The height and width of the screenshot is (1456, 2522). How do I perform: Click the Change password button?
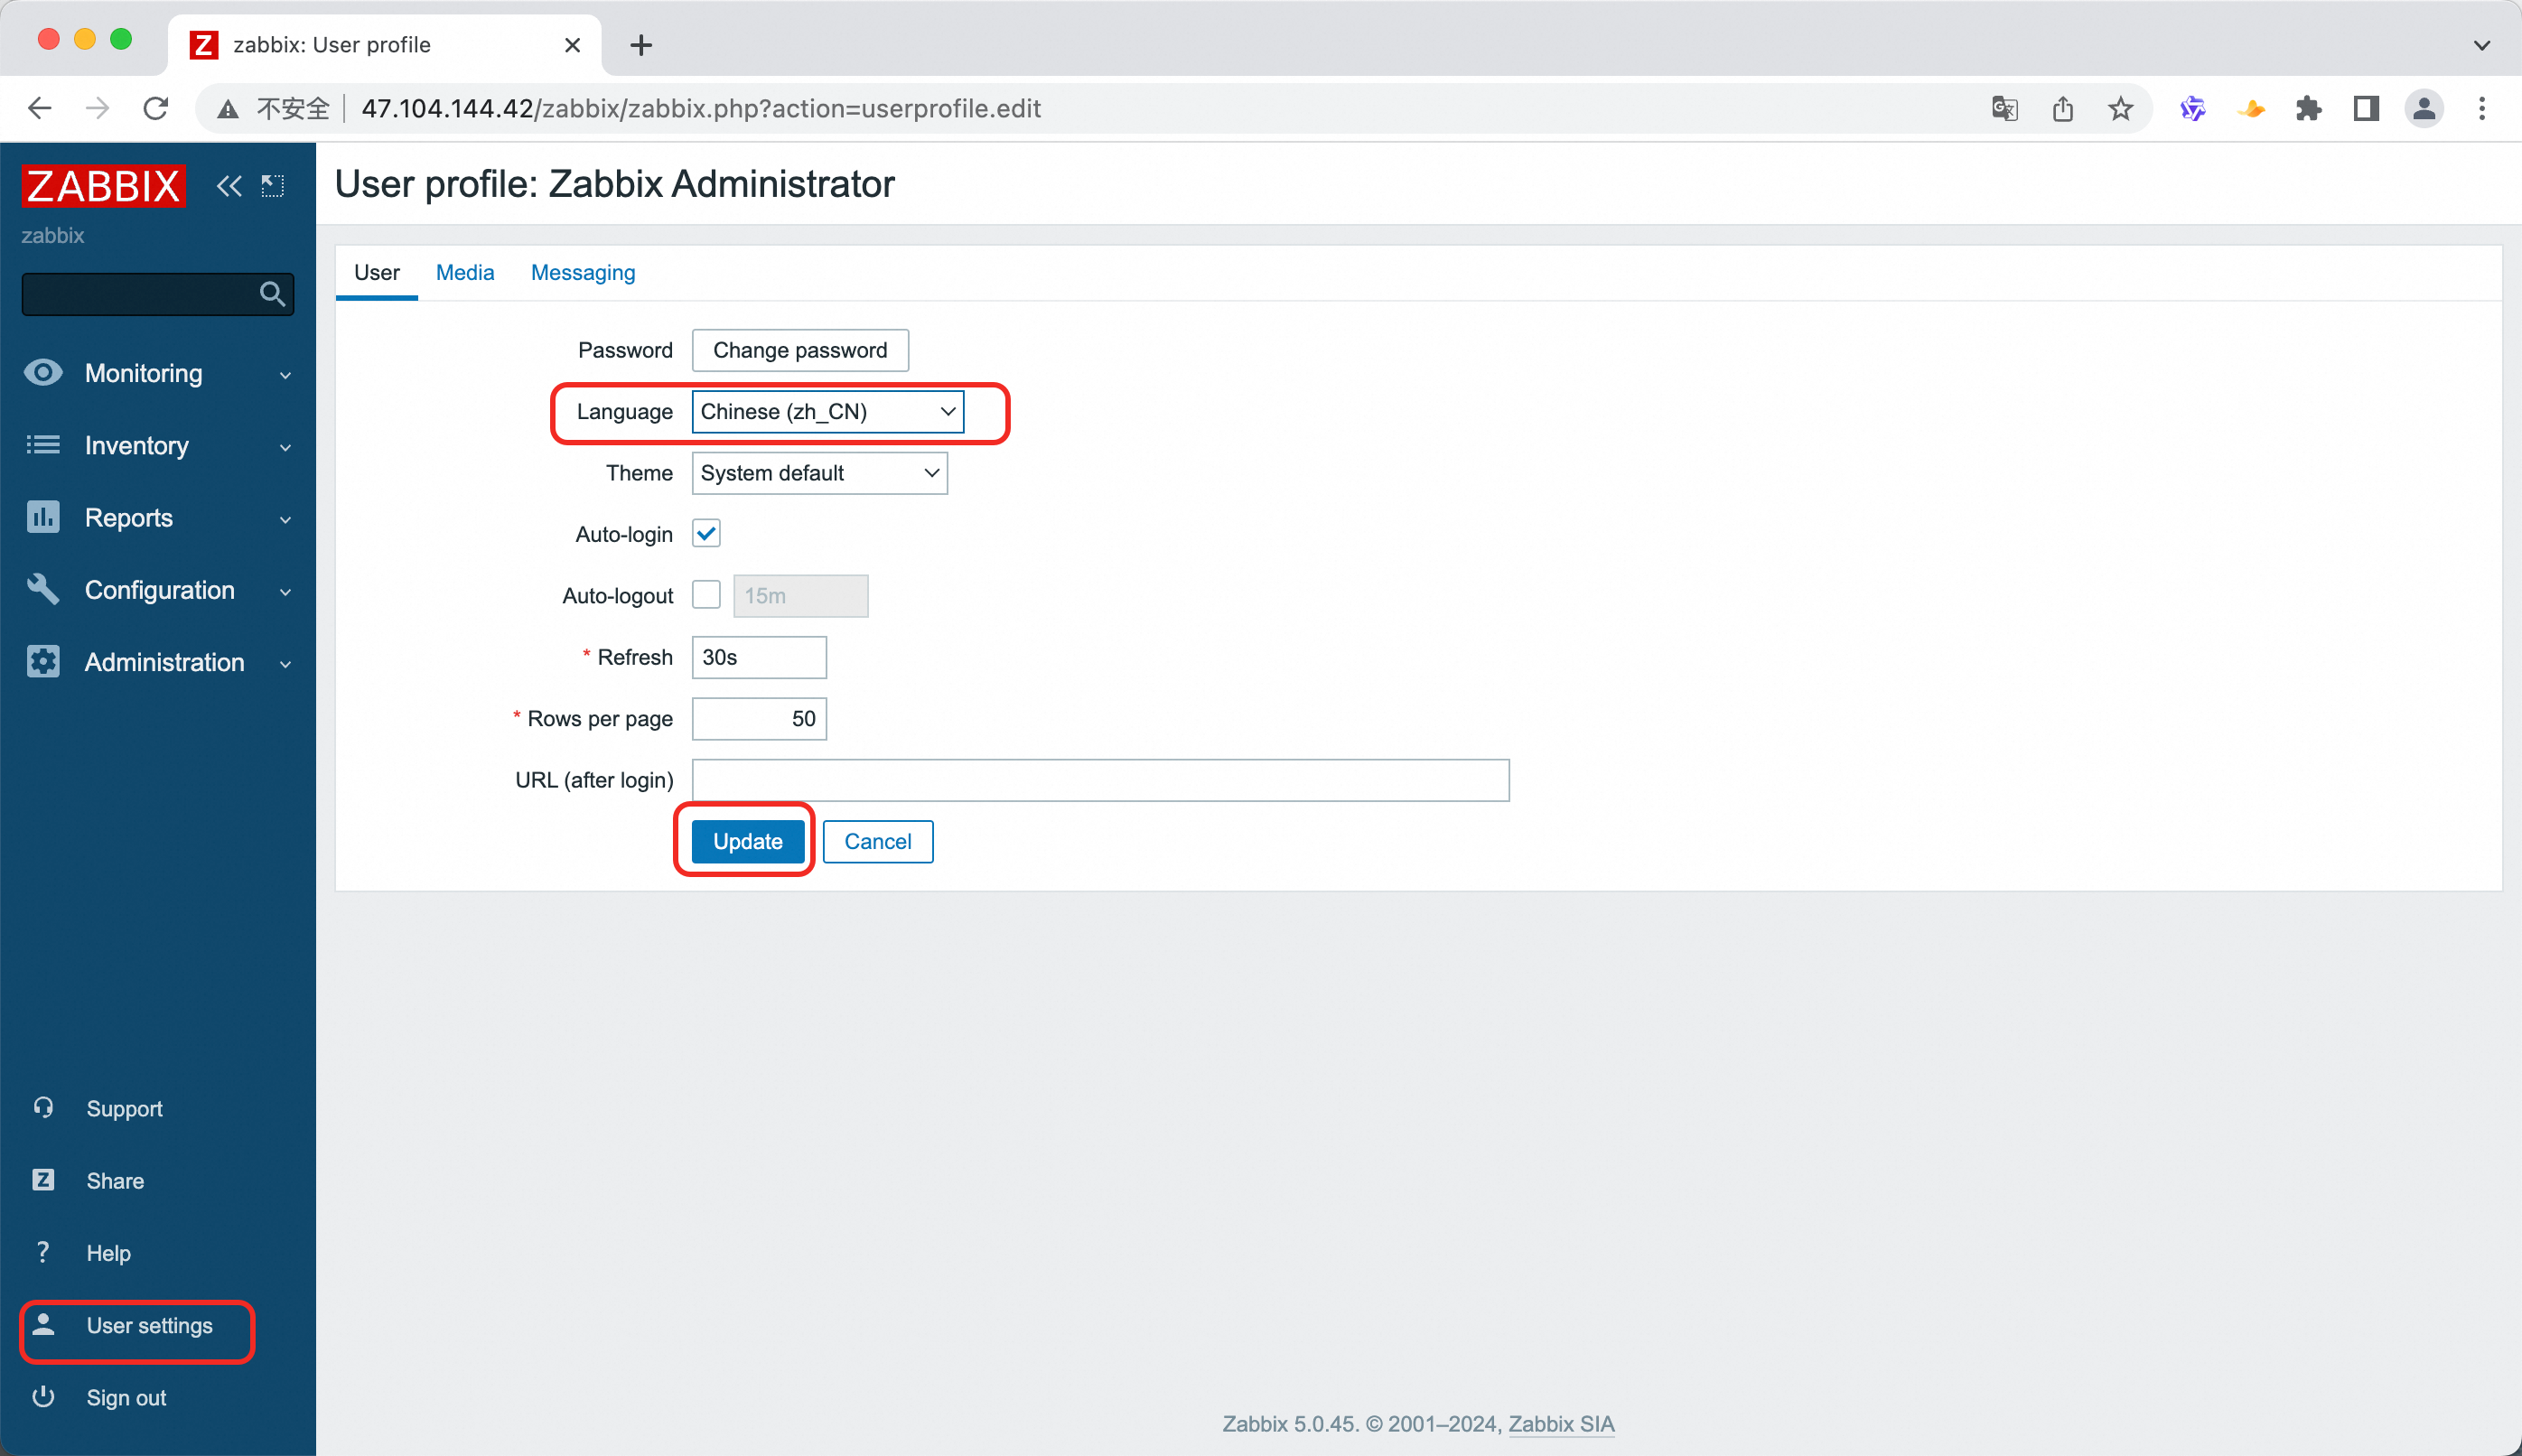coord(800,350)
